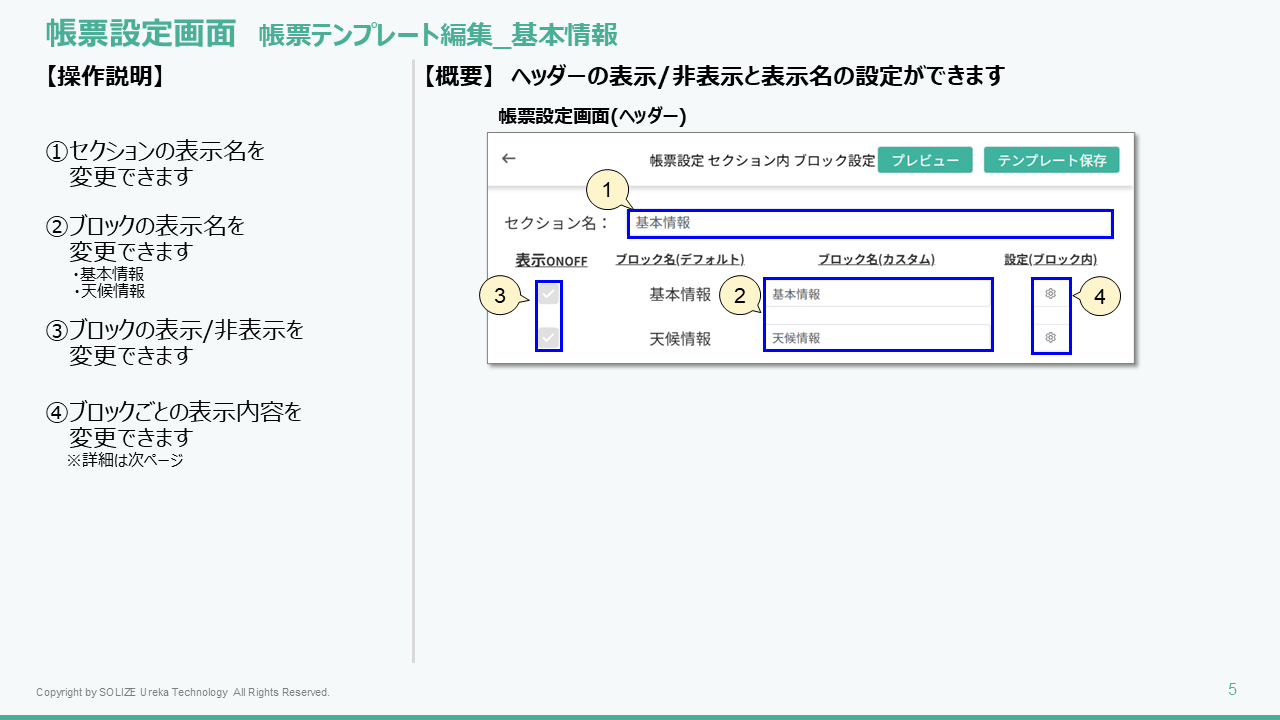Open settings gear for 基本情報 block

pos(1050,294)
